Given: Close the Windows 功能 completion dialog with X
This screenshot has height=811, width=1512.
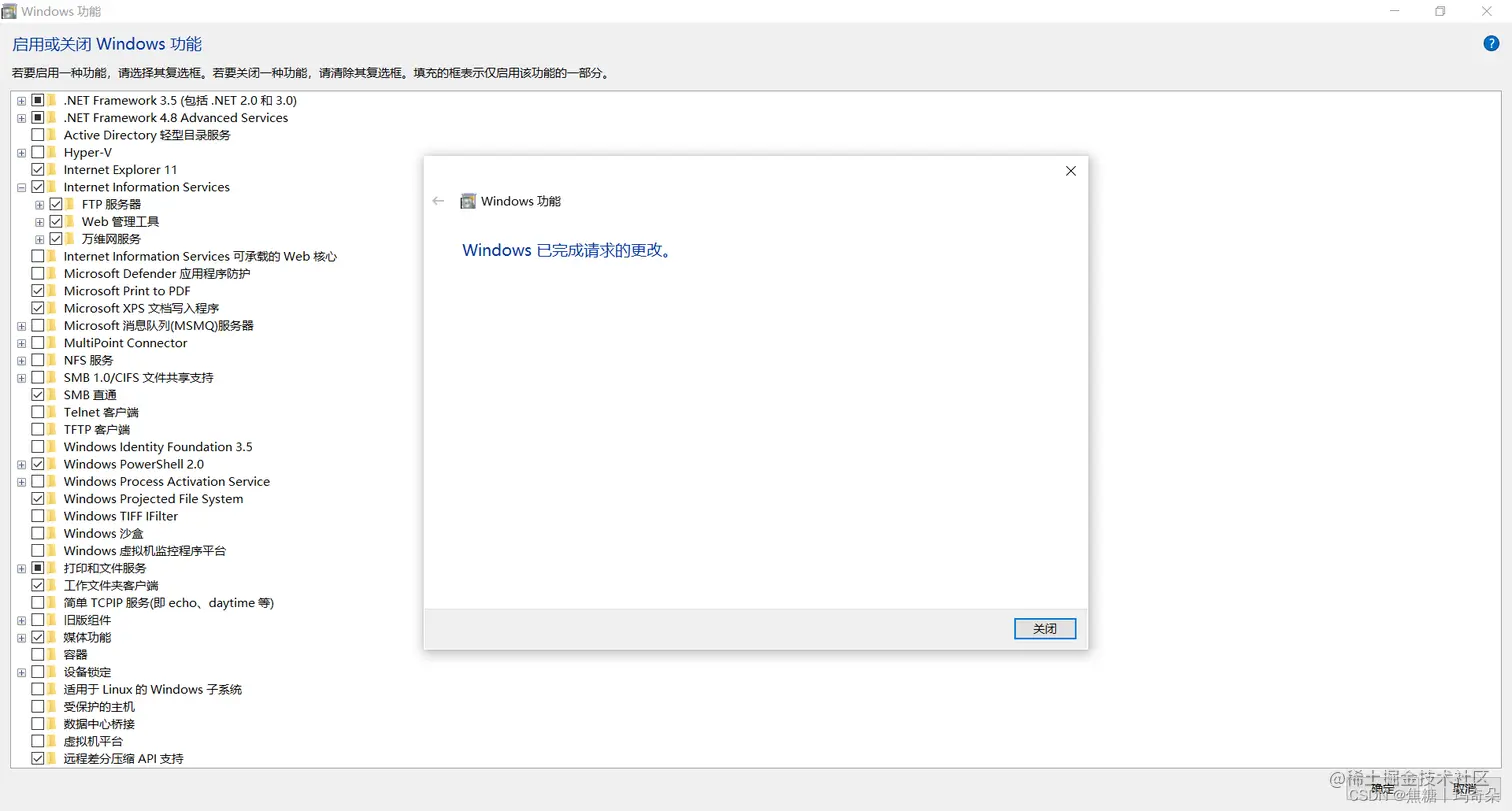Looking at the screenshot, I should point(1070,171).
